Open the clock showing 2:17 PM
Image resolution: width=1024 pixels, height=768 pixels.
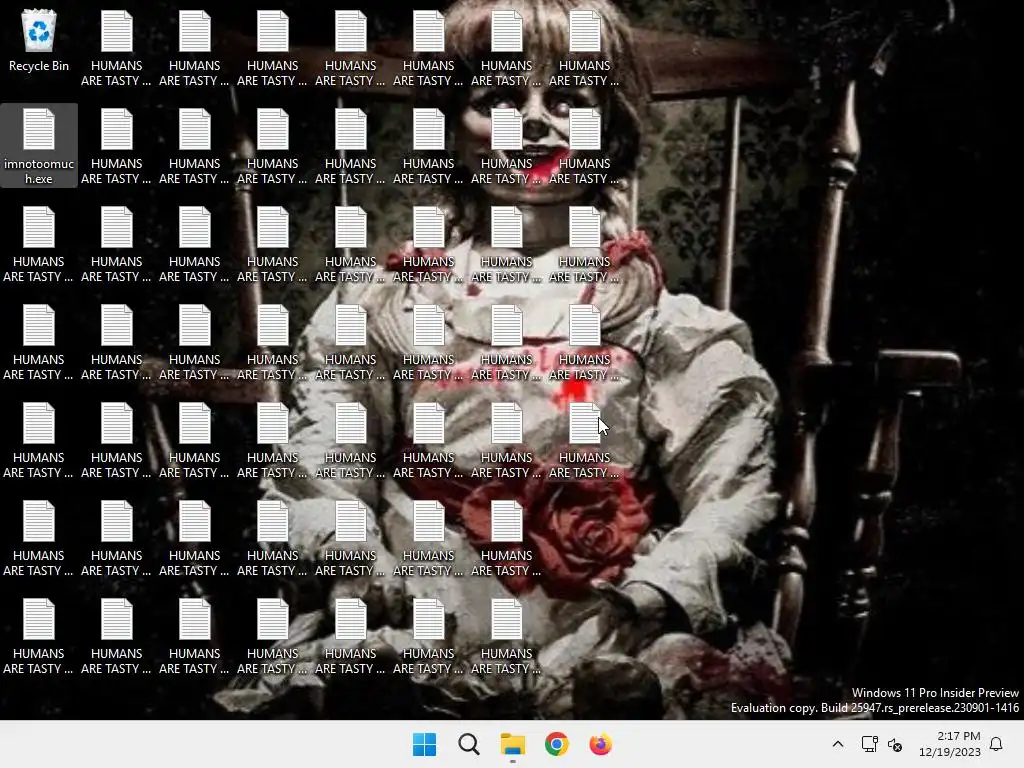[950, 744]
